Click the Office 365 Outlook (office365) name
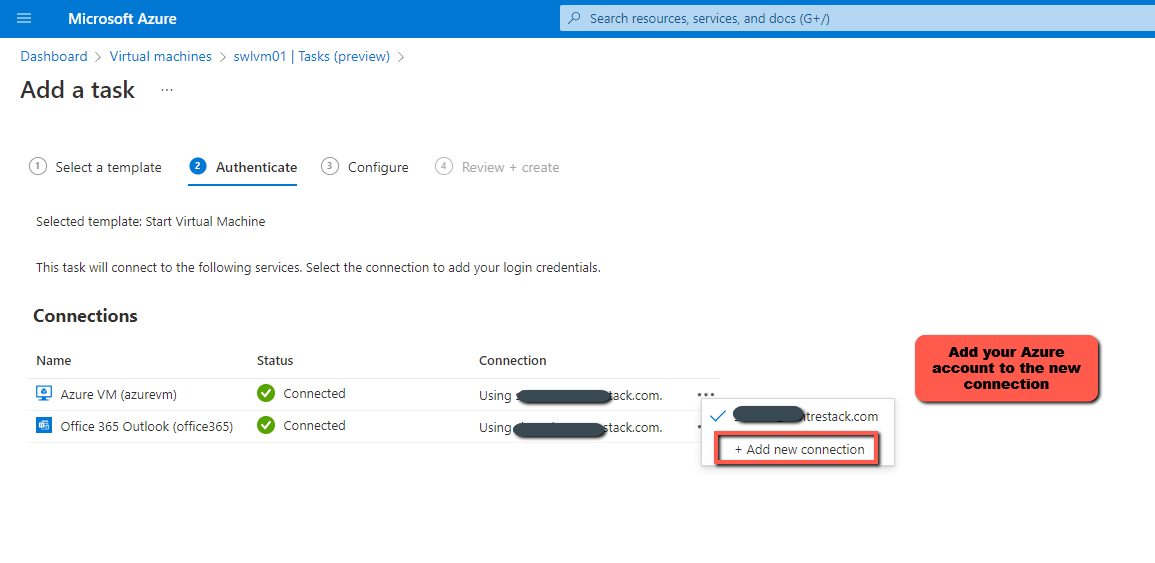Screen dimensions: 1155x563 (x=147, y=427)
